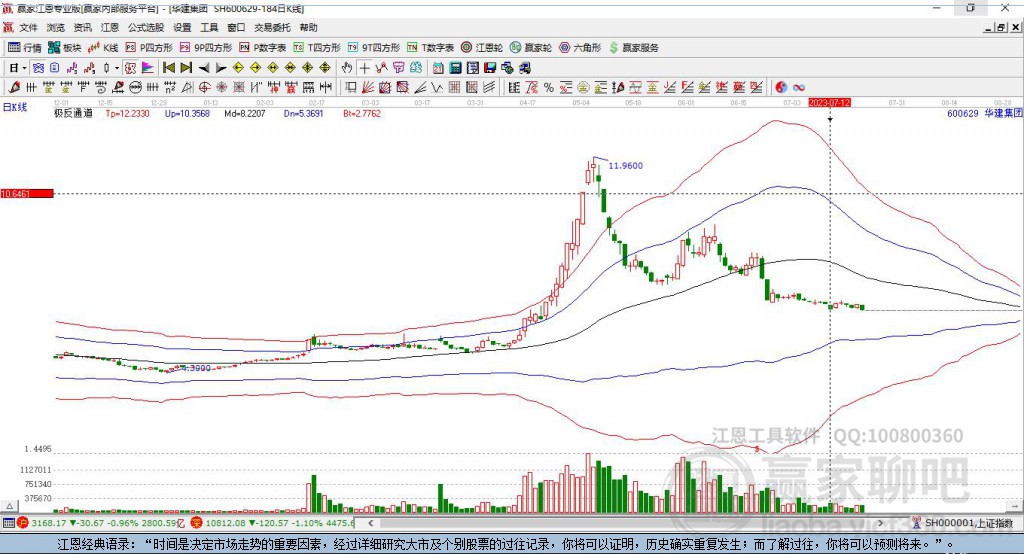1024x554 pixels.
Task: Open the 浏览 menu
Action: pos(56,27)
